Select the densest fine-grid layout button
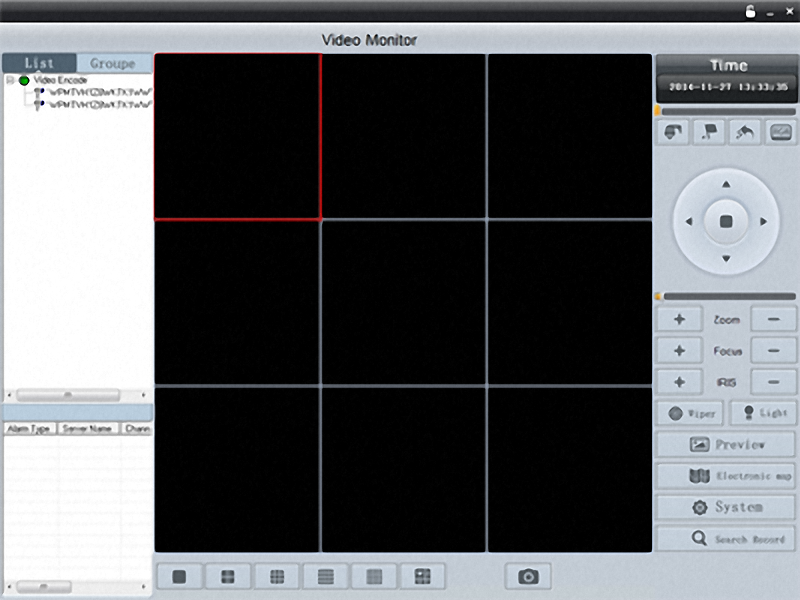Screen dimensions: 800x600 pyautogui.click(x=374, y=577)
